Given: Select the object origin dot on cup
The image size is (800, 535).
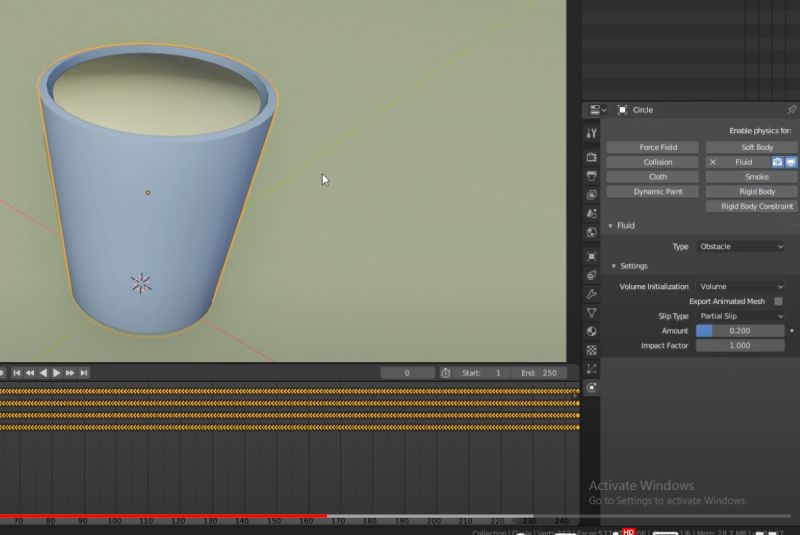Looking at the screenshot, I should click(148, 193).
